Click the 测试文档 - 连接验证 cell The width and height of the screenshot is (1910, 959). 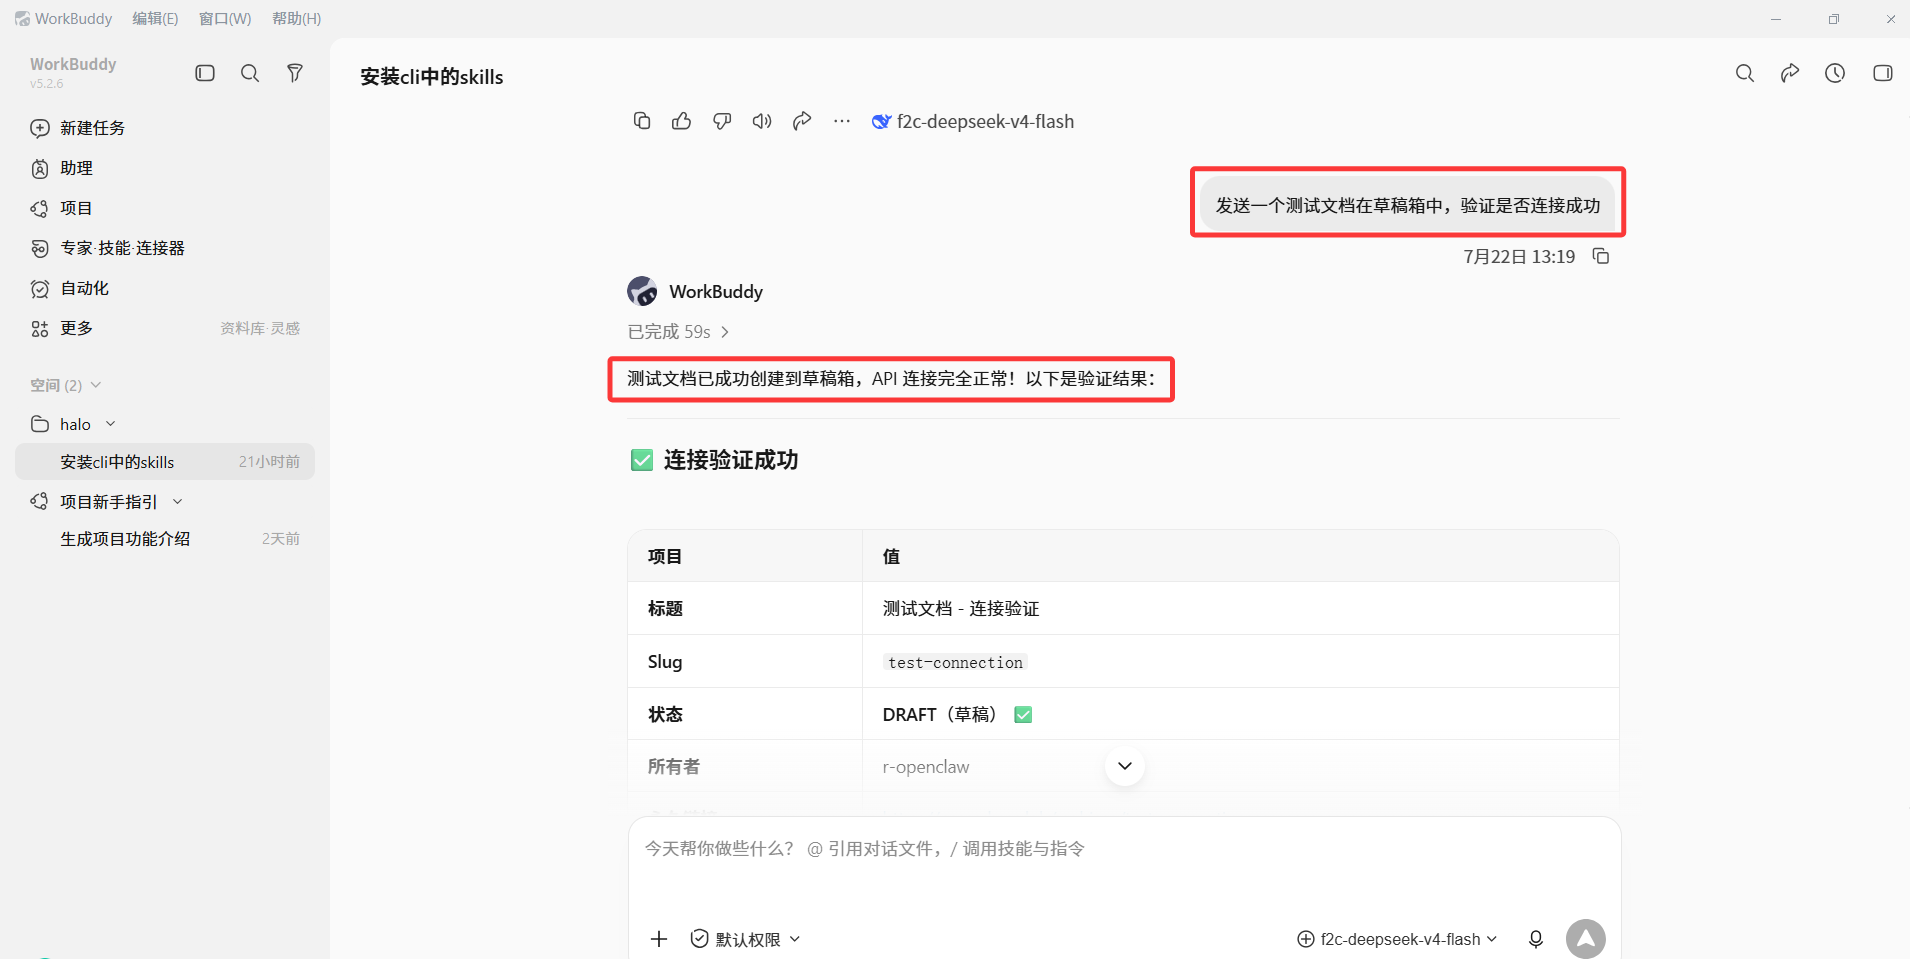tap(961, 608)
